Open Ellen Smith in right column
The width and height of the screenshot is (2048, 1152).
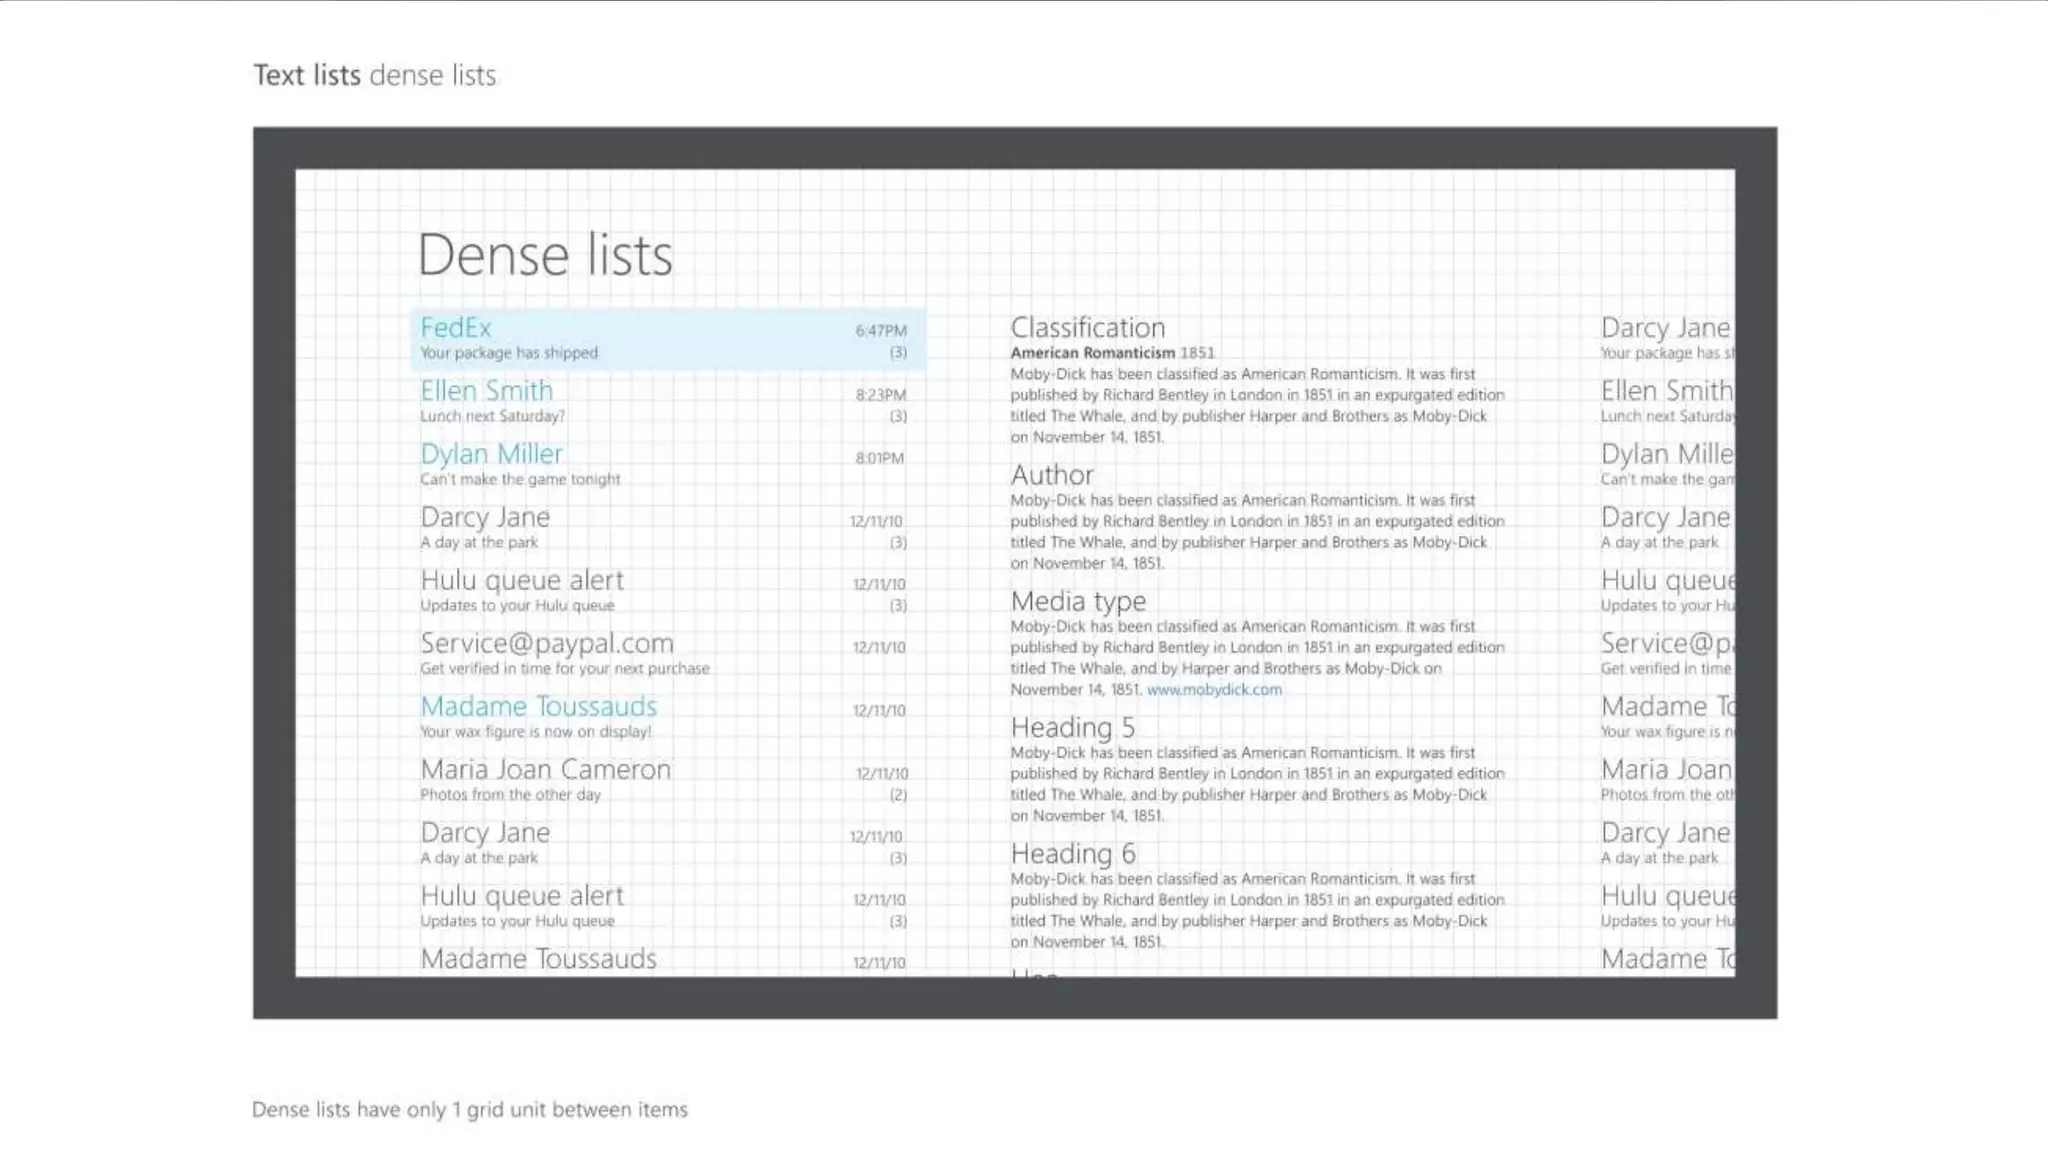tap(1665, 391)
